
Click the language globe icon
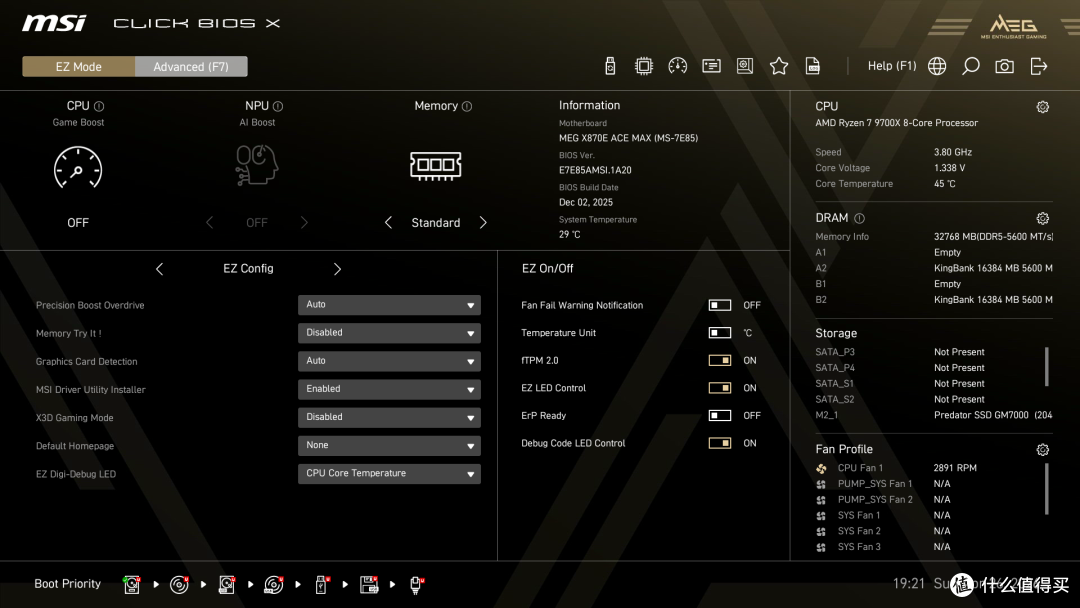[937, 66]
